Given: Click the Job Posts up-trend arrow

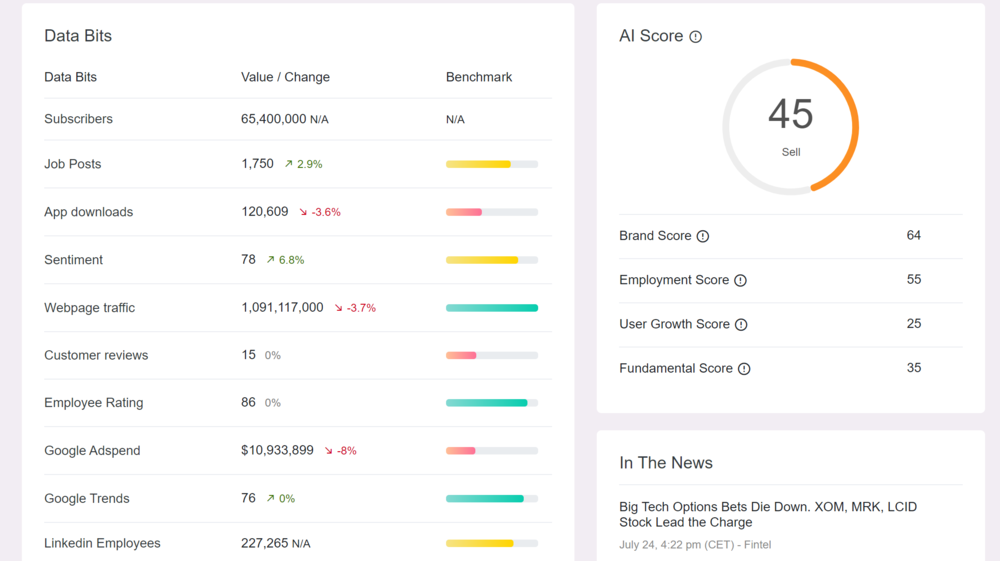Looking at the screenshot, I should (x=288, y=164).
